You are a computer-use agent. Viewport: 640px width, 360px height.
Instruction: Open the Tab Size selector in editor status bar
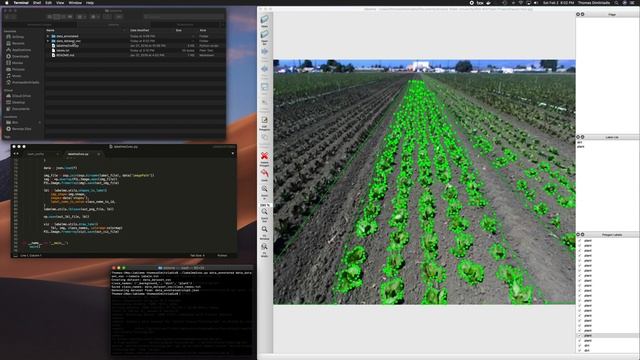[x=197, y=256]
